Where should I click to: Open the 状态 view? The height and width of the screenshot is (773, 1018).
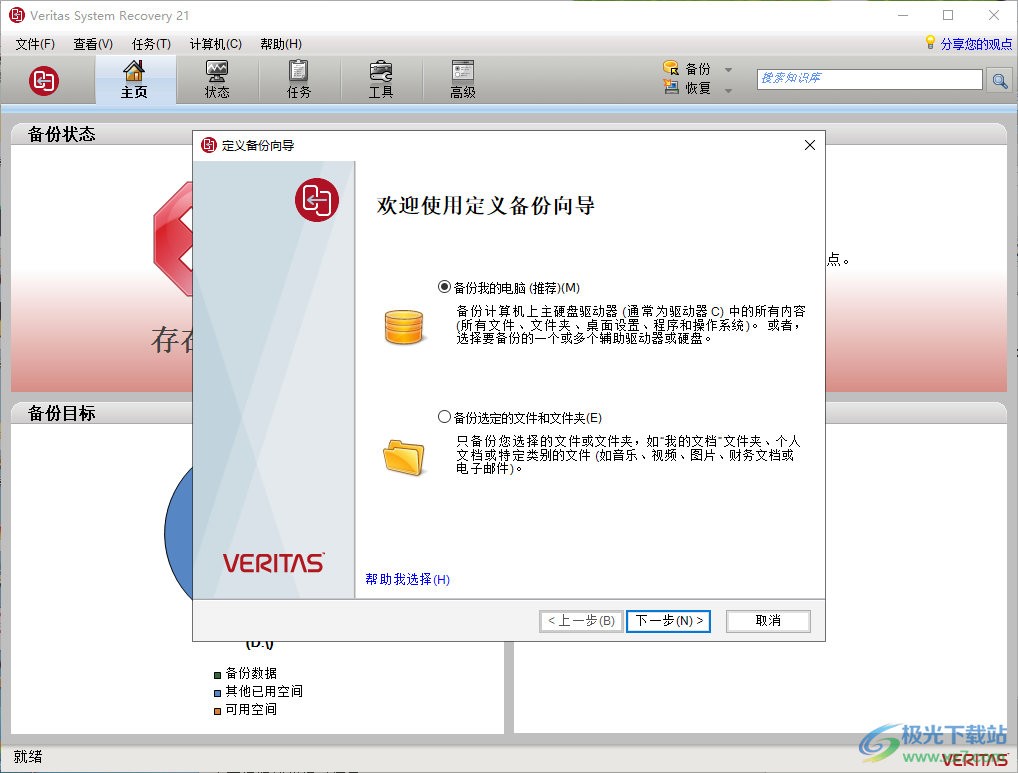[216, 78]
